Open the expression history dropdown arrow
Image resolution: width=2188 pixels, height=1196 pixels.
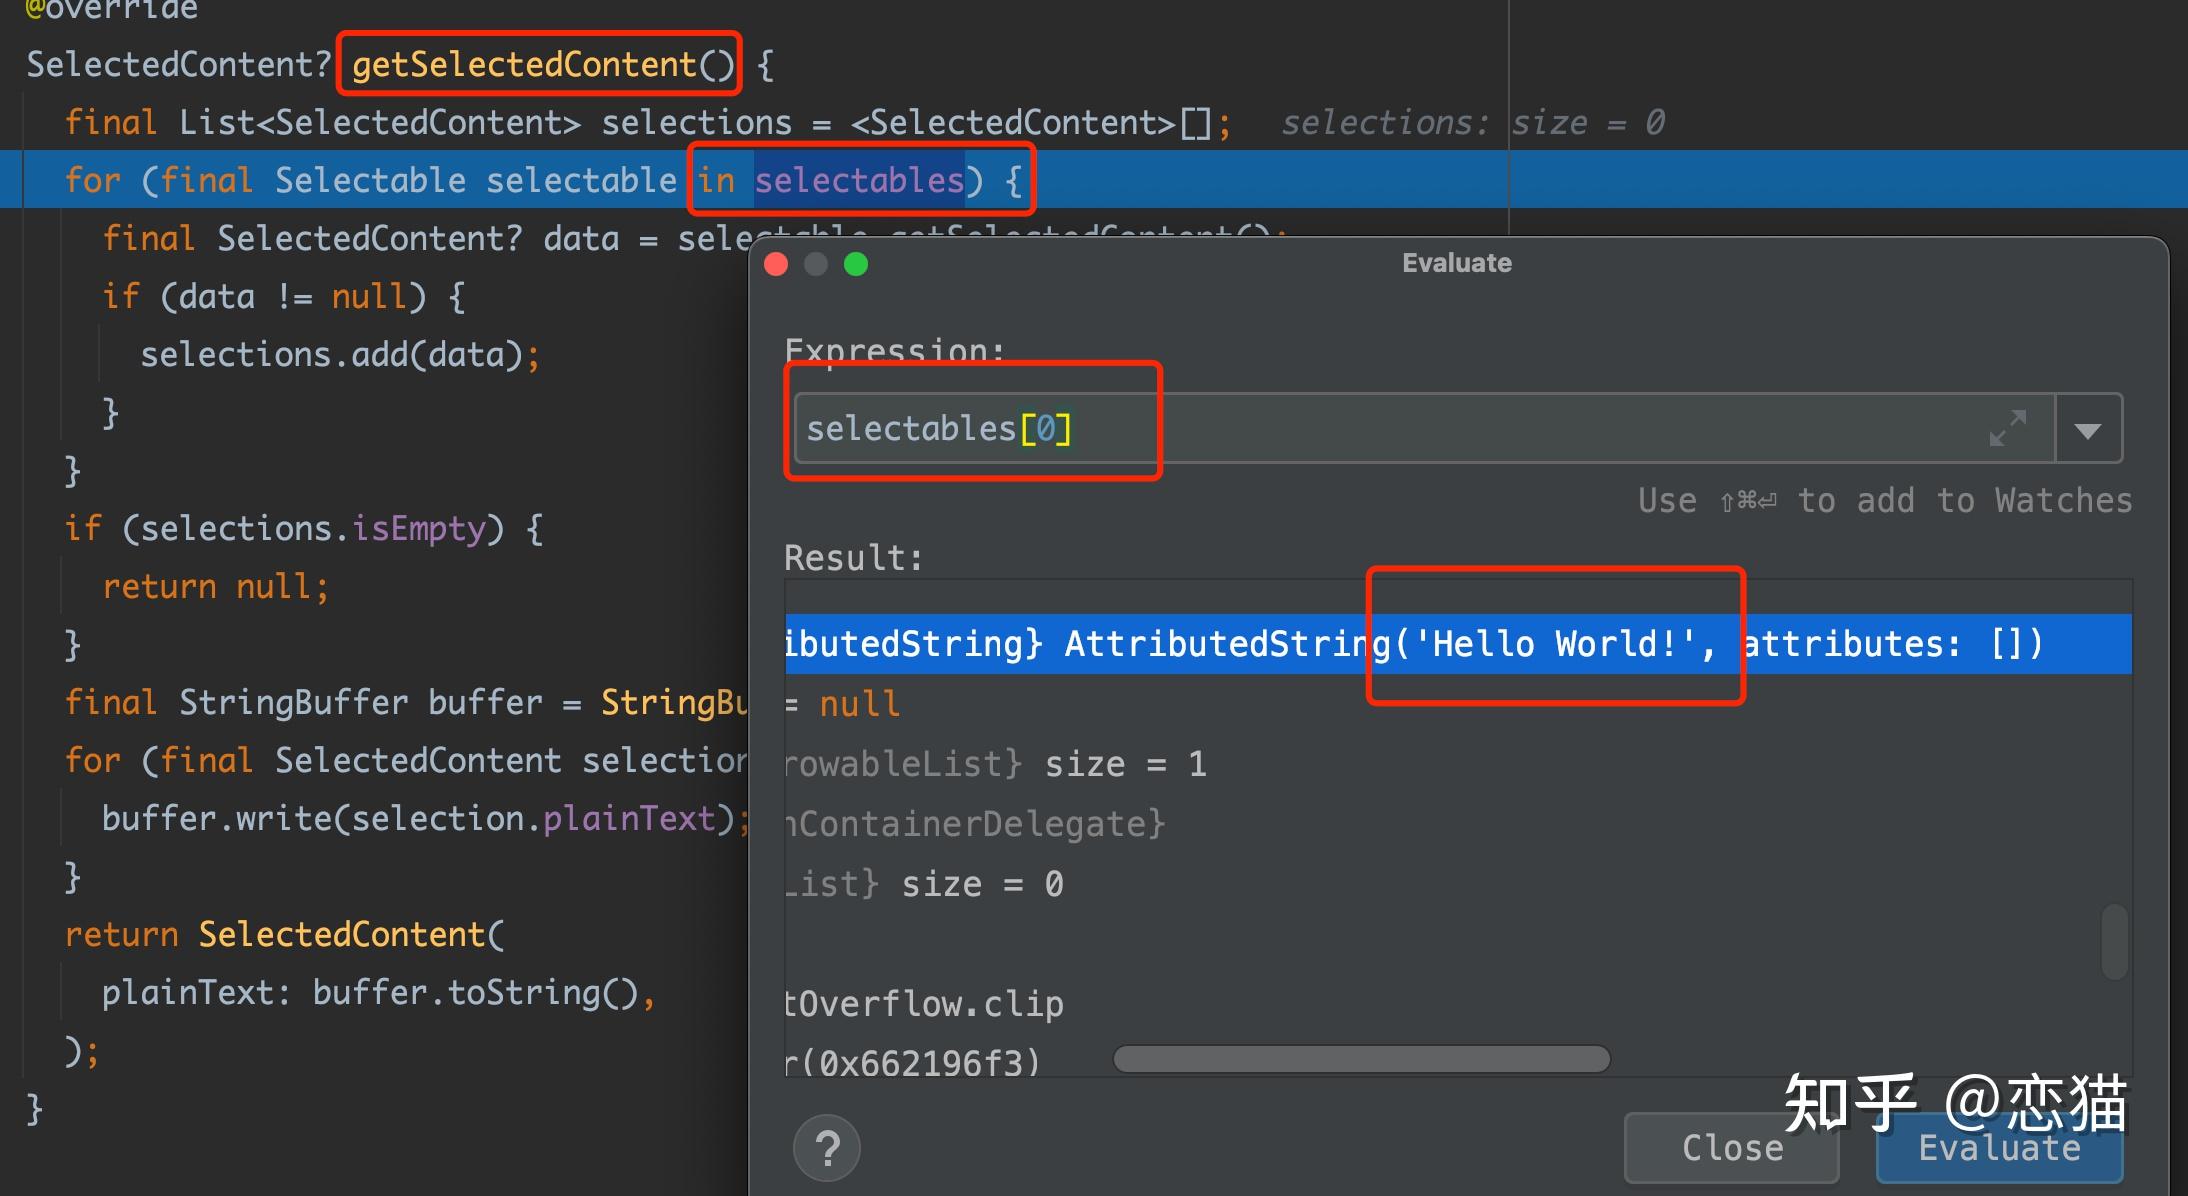pos(2088,428)
